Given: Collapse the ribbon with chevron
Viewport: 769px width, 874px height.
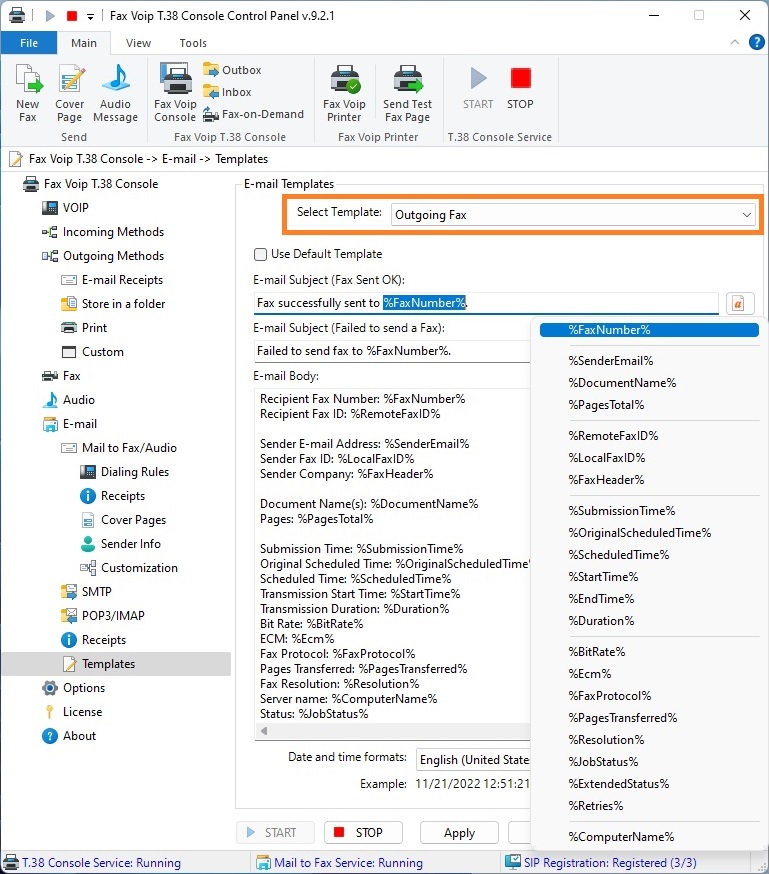Looking at the screenshot, I should [x=734, y=42].
